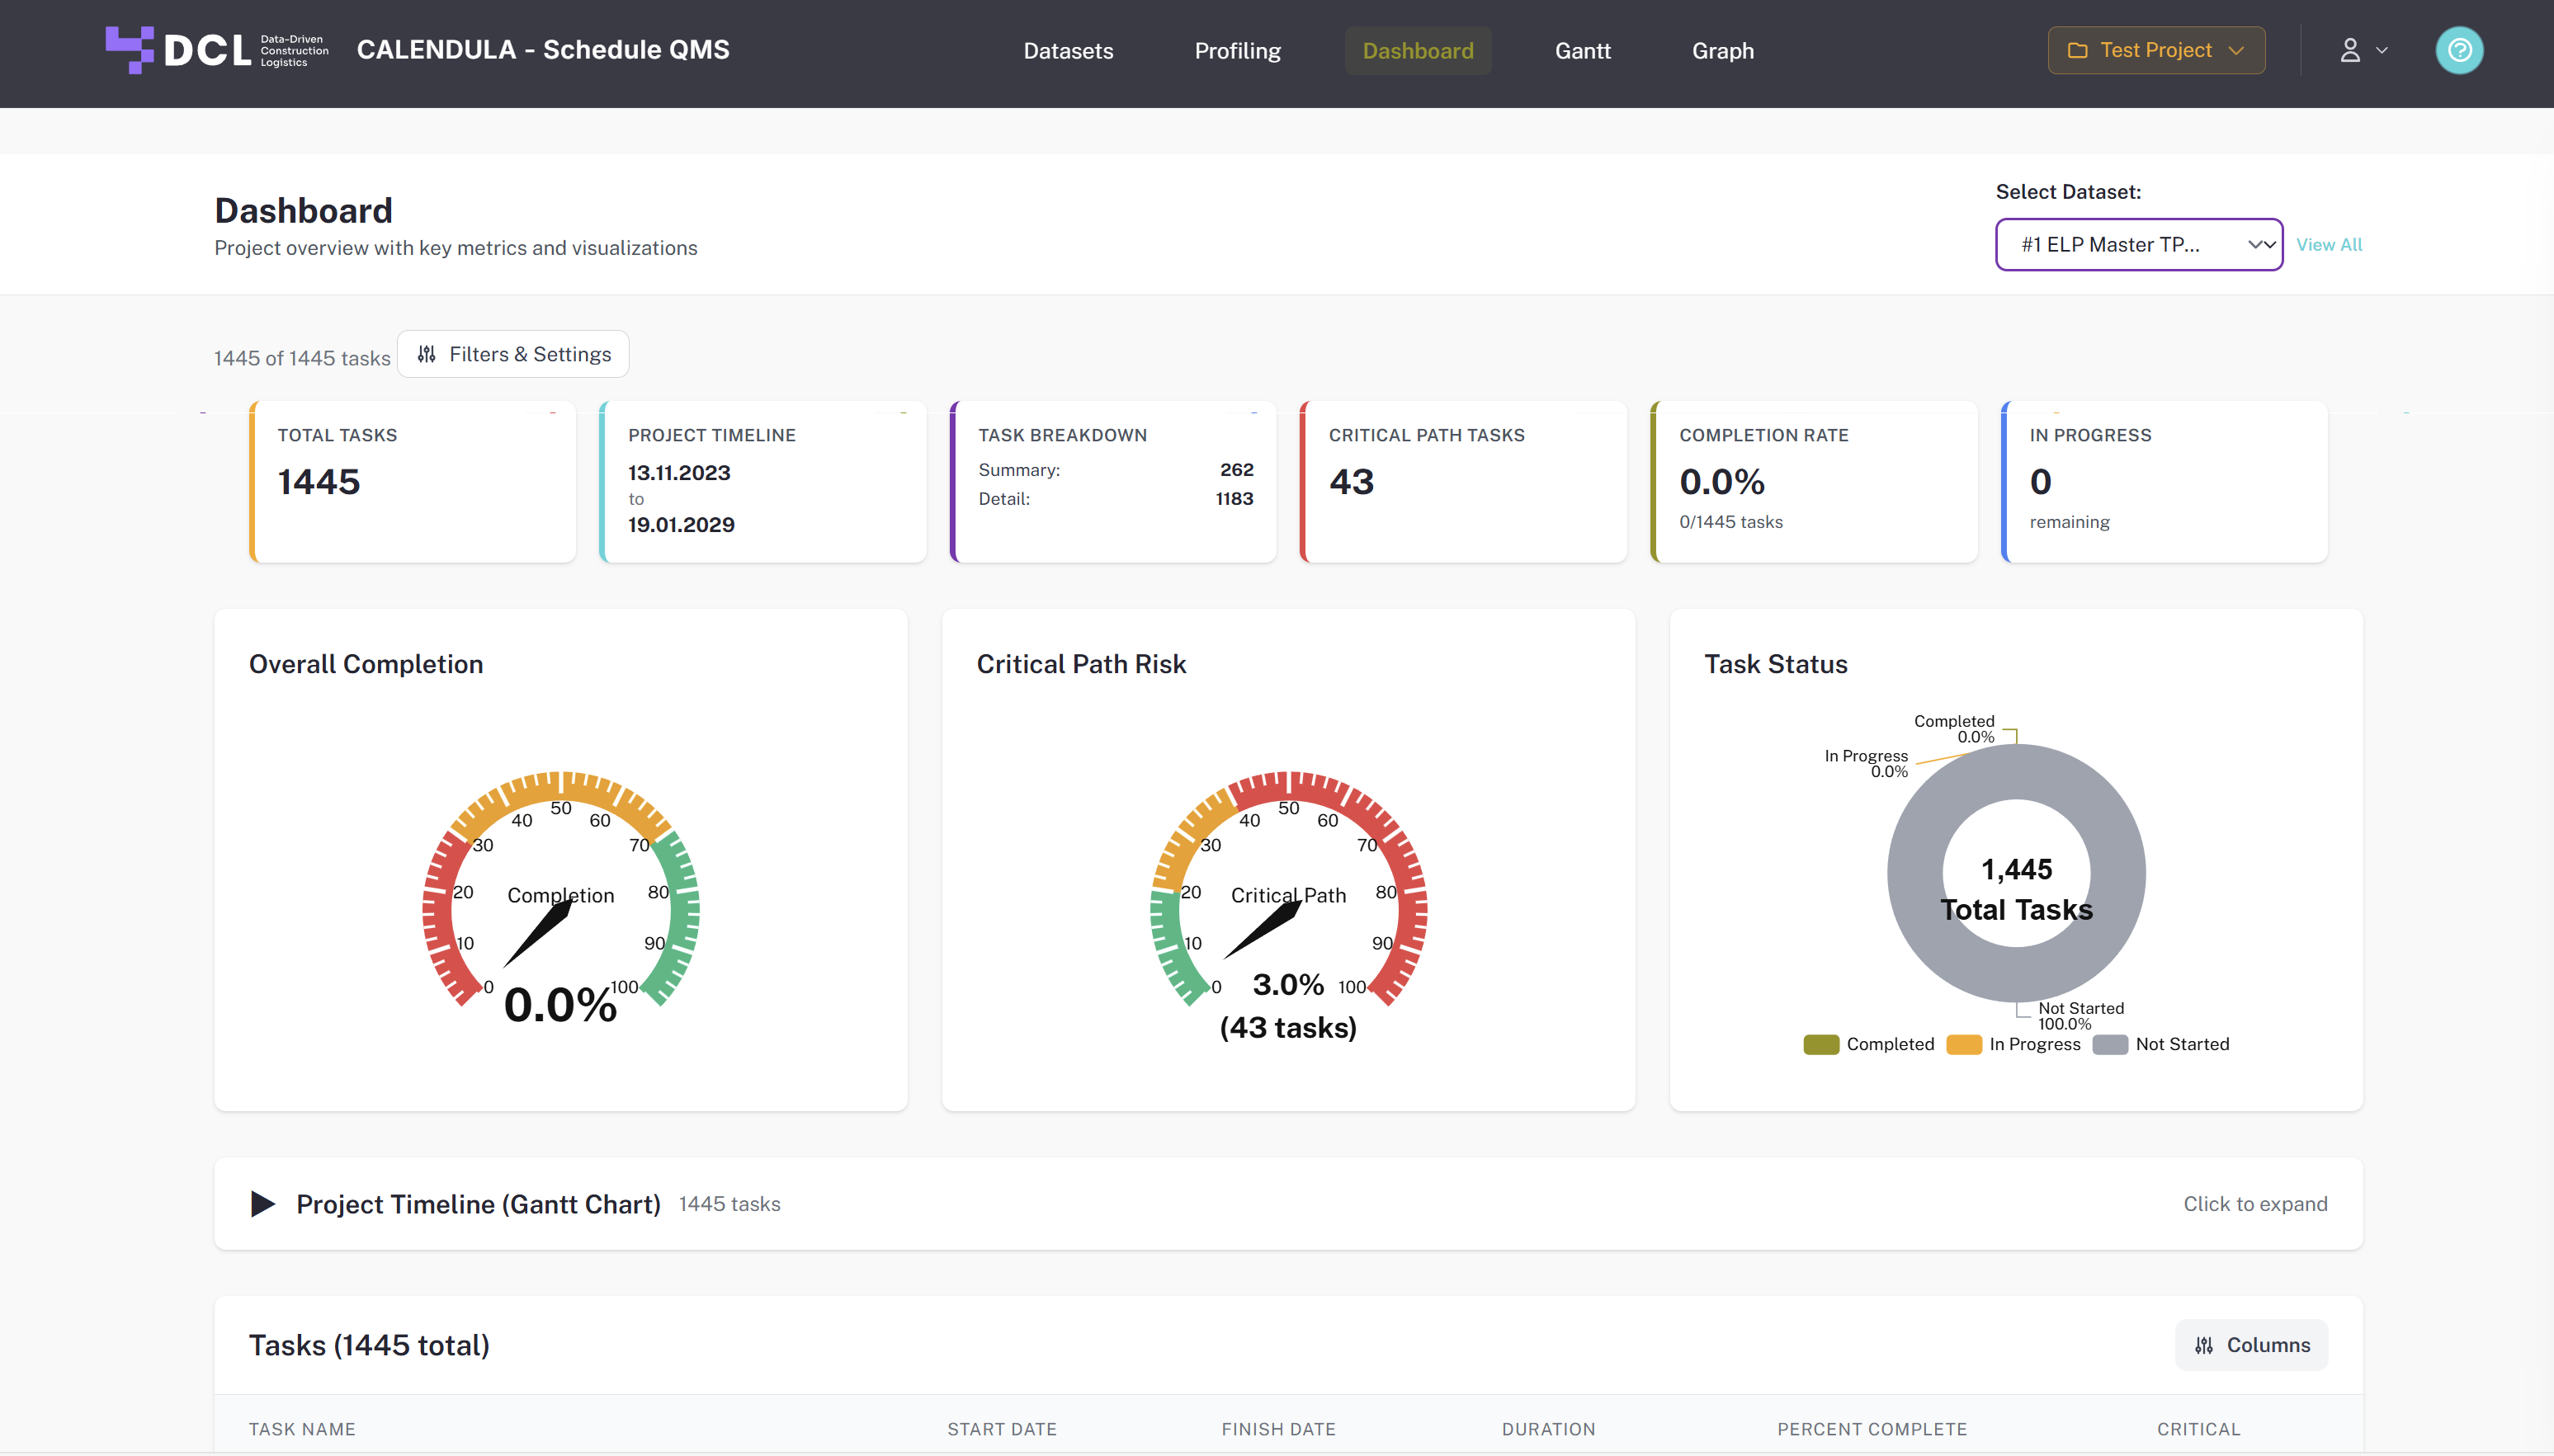Screen dimensions: 2554x1456
Task: Click the sliders icon in Columns button
Action: pos(2204,1346)
